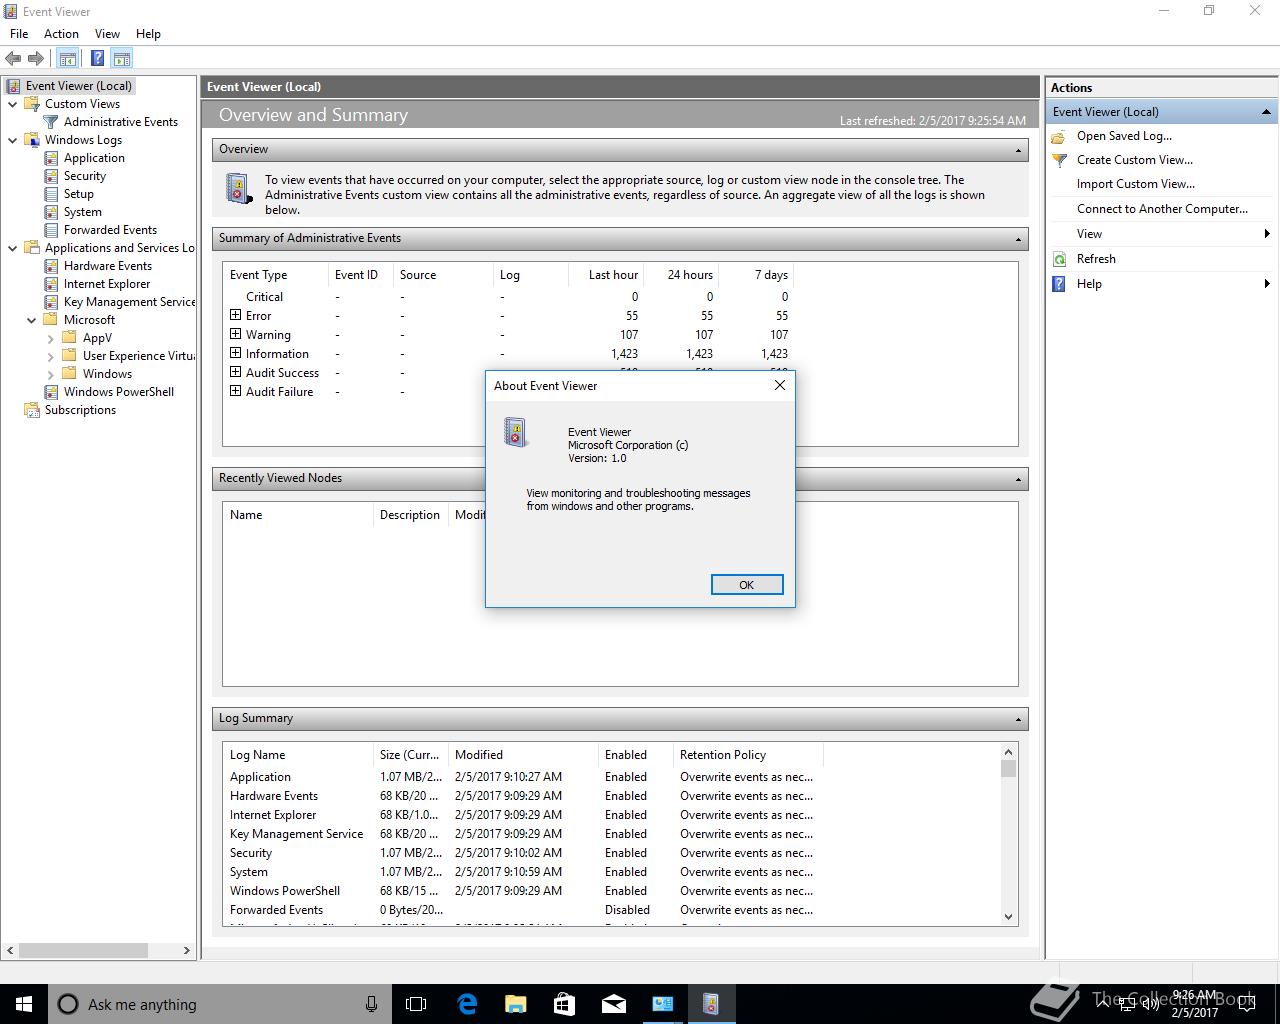Click the Back arrow toolbar icon

(x=13, y=59)
